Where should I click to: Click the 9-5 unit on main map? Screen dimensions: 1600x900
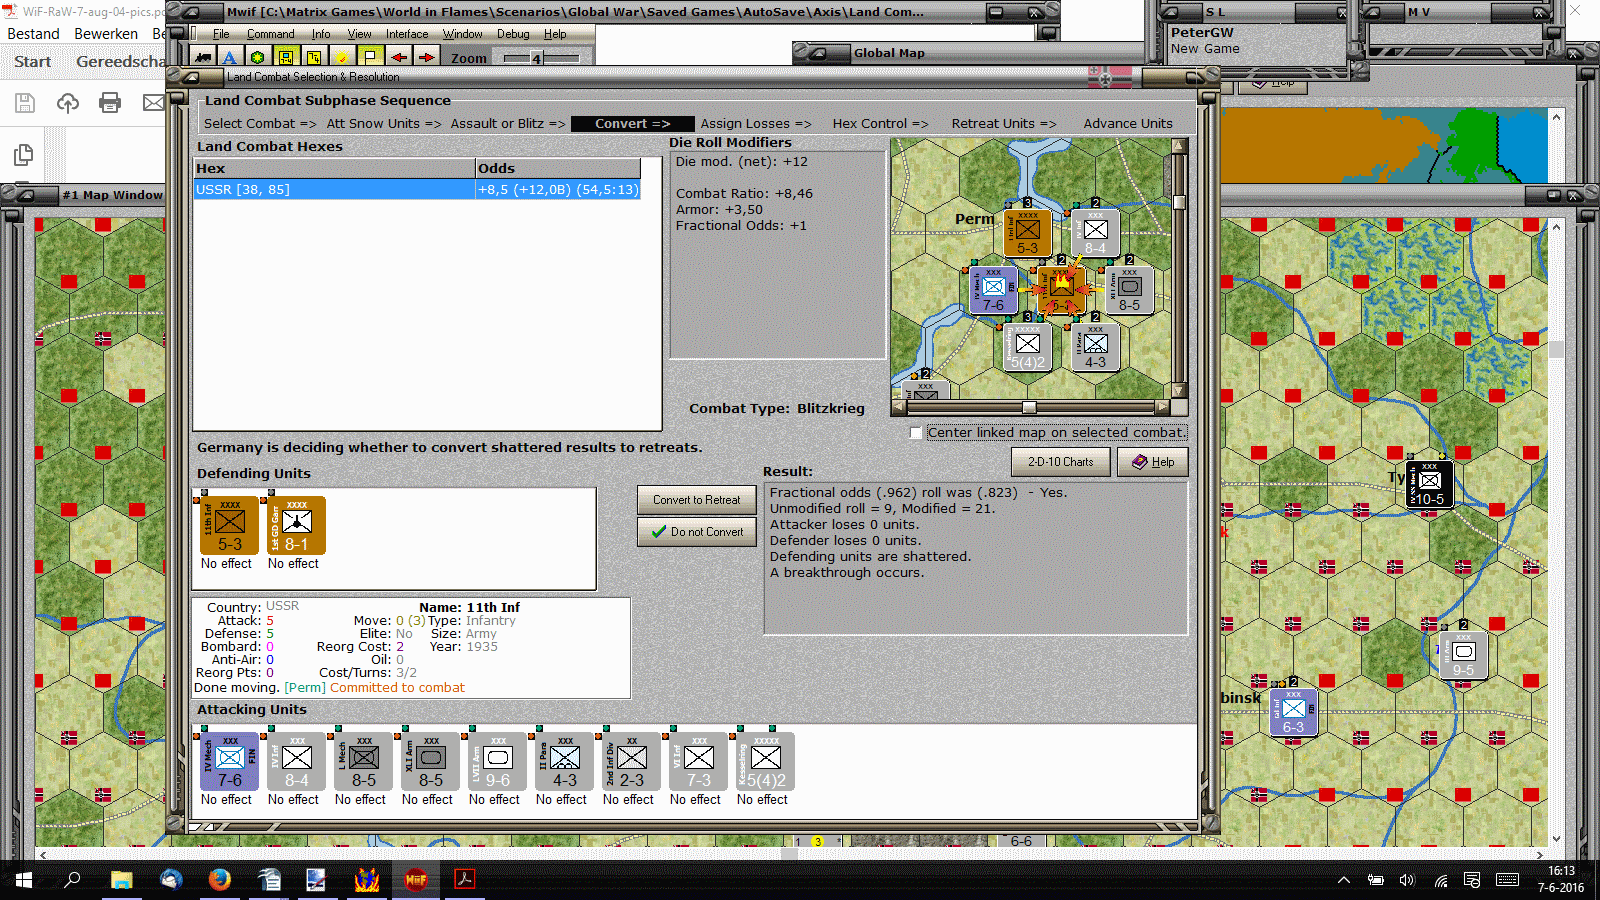(1463, 655)
